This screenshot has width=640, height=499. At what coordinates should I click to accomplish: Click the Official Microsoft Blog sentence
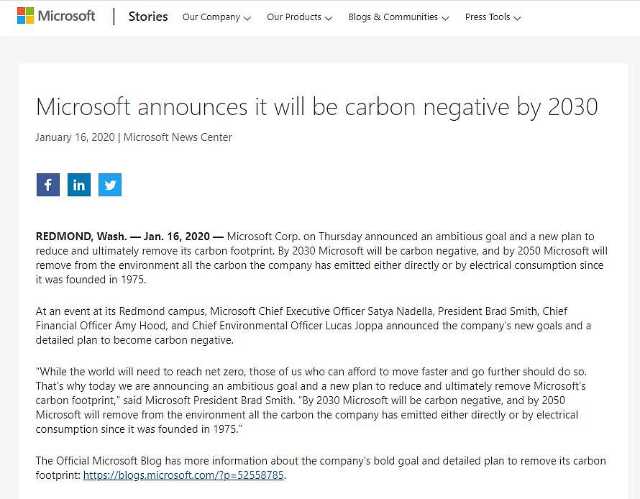(x=320, y=461)
